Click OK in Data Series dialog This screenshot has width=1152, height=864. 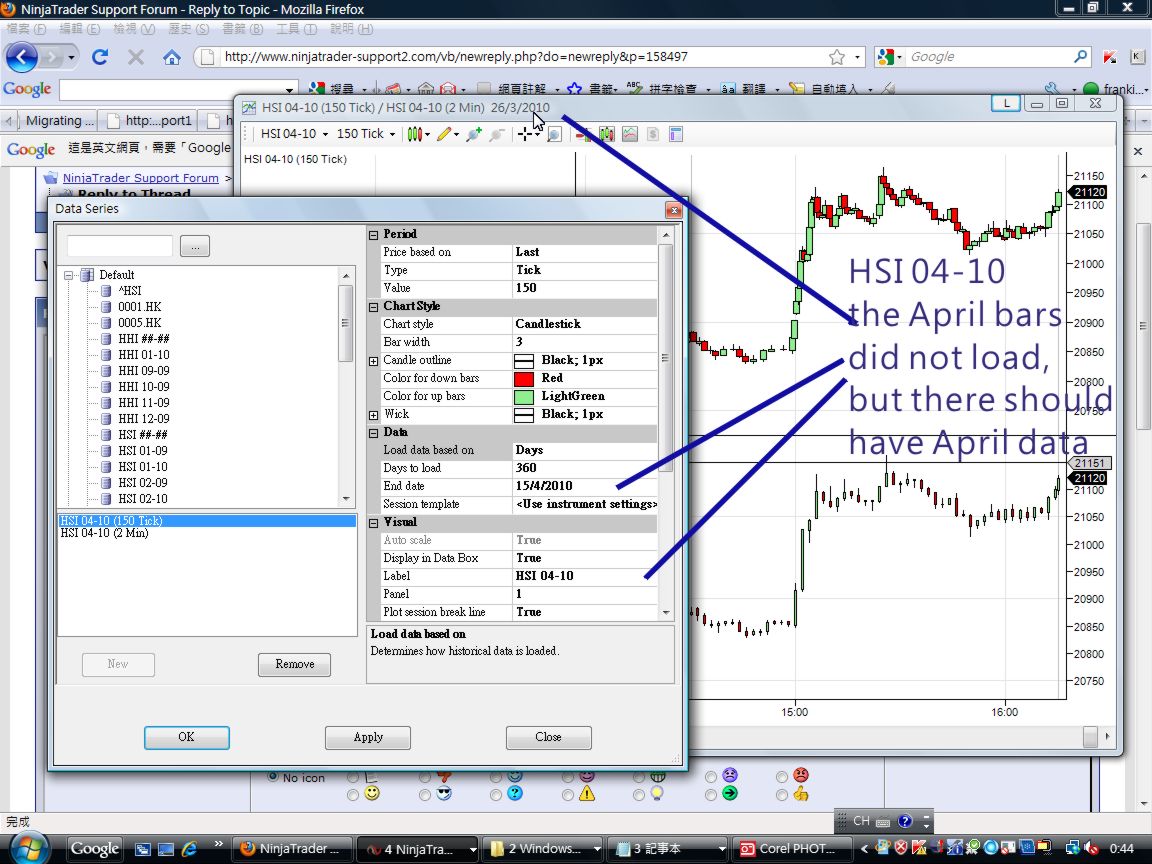(187, 737)
